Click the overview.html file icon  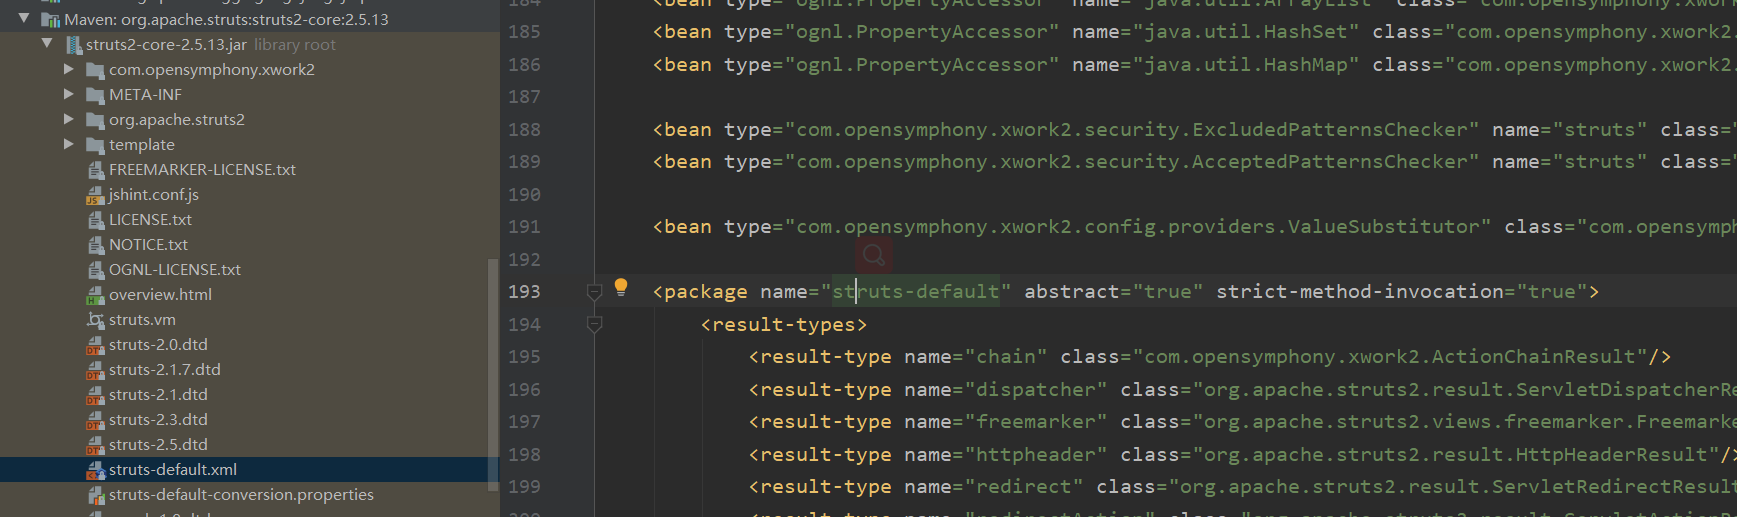pyautogui.click(x=95, y=295)
